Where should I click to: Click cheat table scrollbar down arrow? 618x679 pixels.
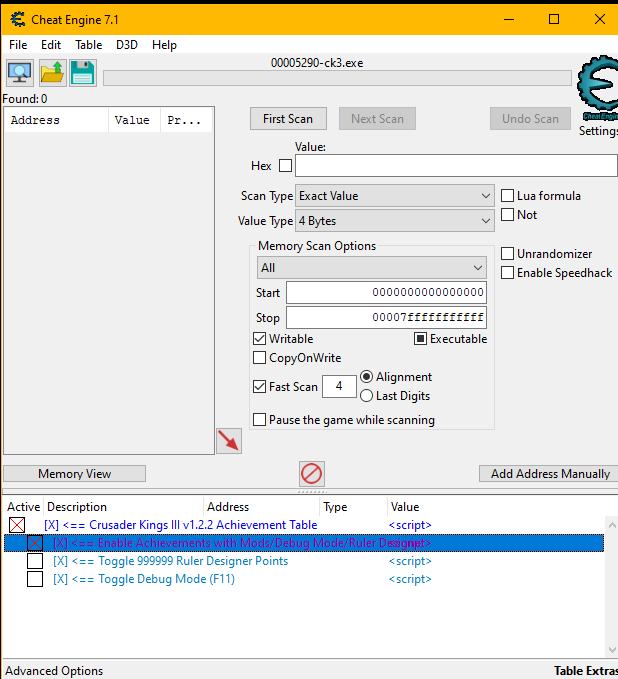click(x=612, y=649)
